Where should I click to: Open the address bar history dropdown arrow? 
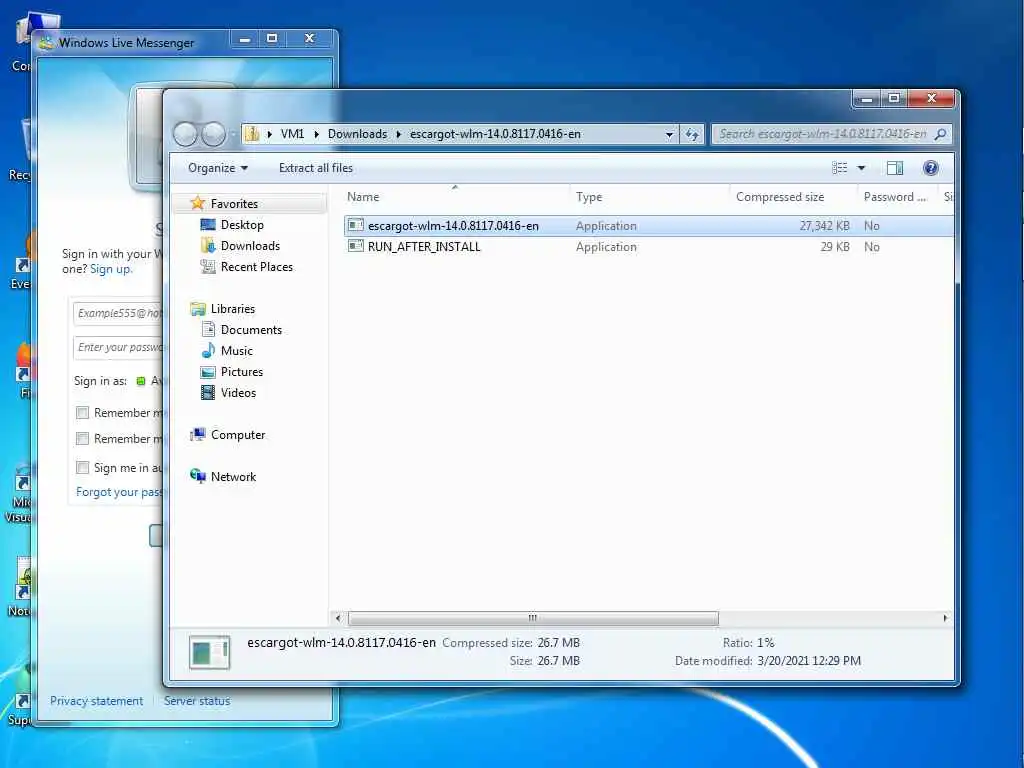point(669,135)
